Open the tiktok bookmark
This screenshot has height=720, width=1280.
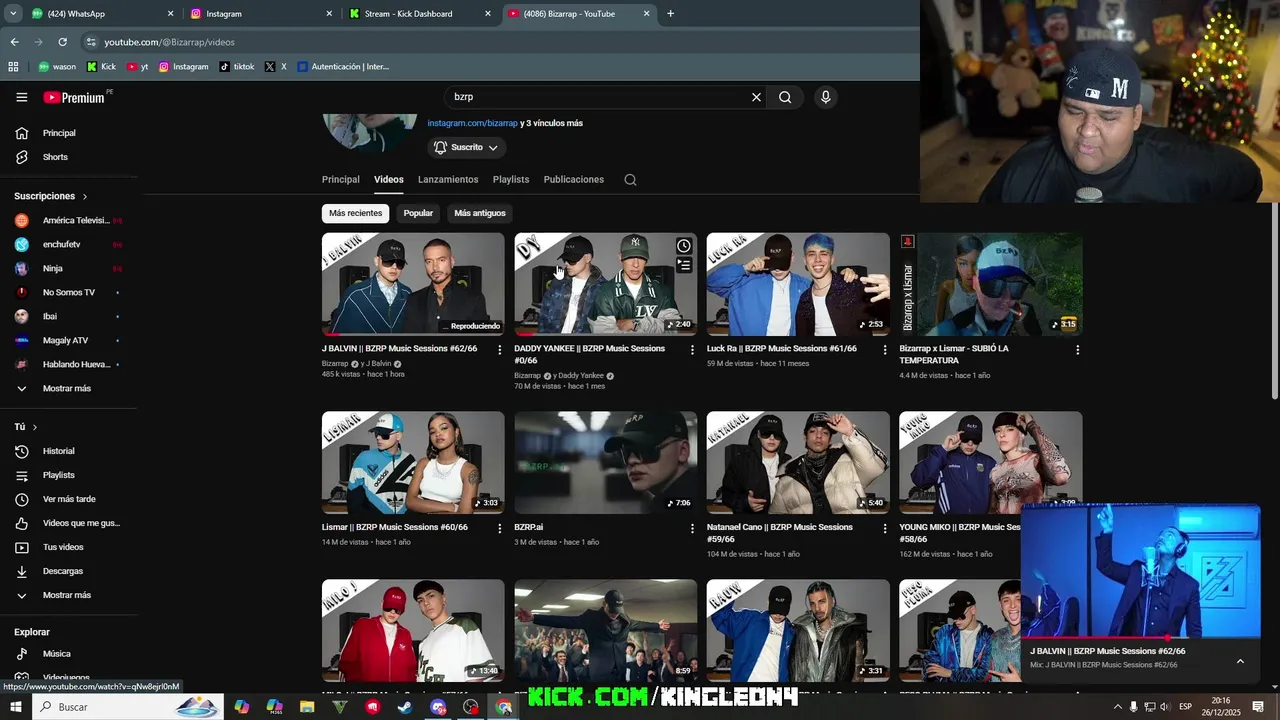tap(237, 67)
